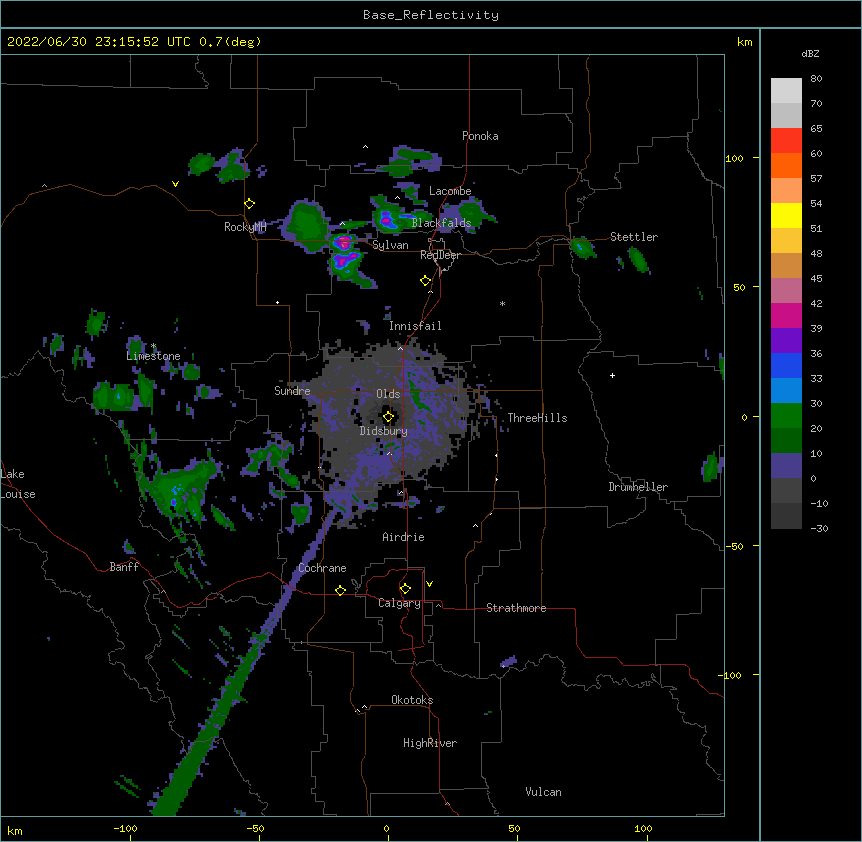Select the -100 tick on the right km axis
The image size is (862, 842).
731,675
